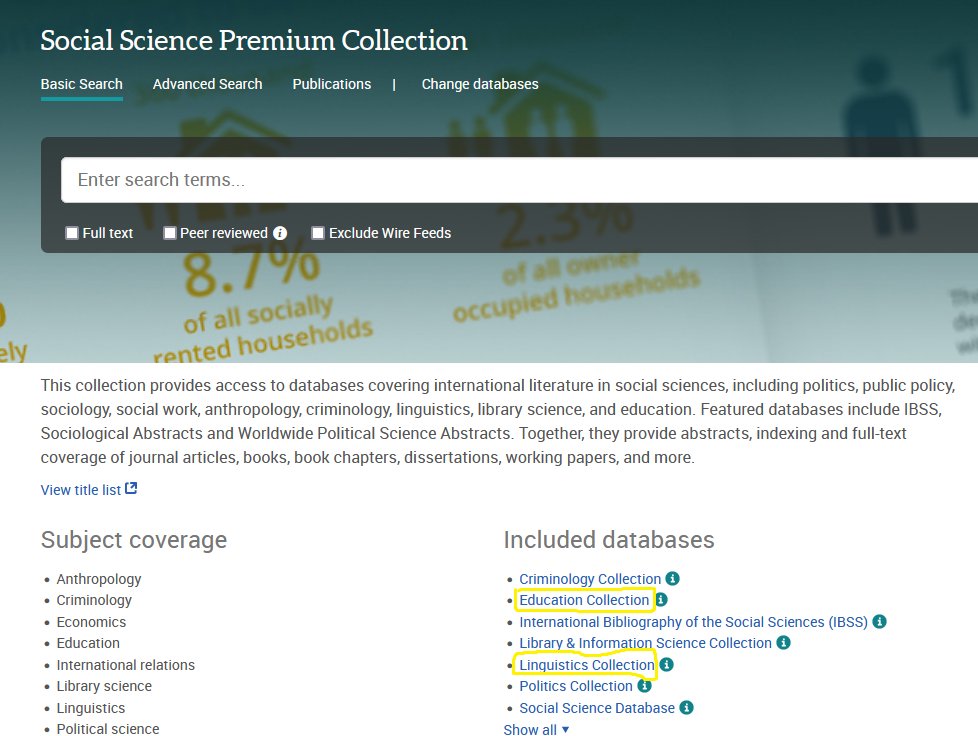978x736 pixels.
Task: Open info icon for Education Collection
Action: pyautogui.click(x=661, y=599)
